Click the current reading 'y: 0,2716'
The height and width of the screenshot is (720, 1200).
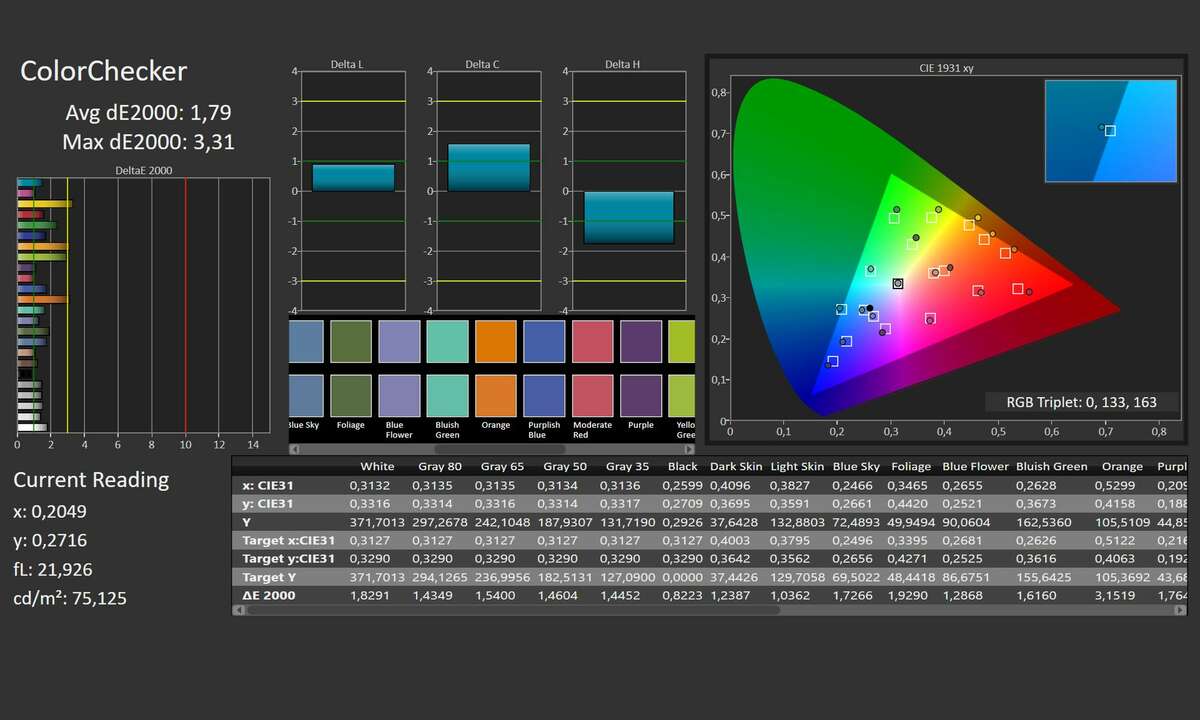coord(50,540)
